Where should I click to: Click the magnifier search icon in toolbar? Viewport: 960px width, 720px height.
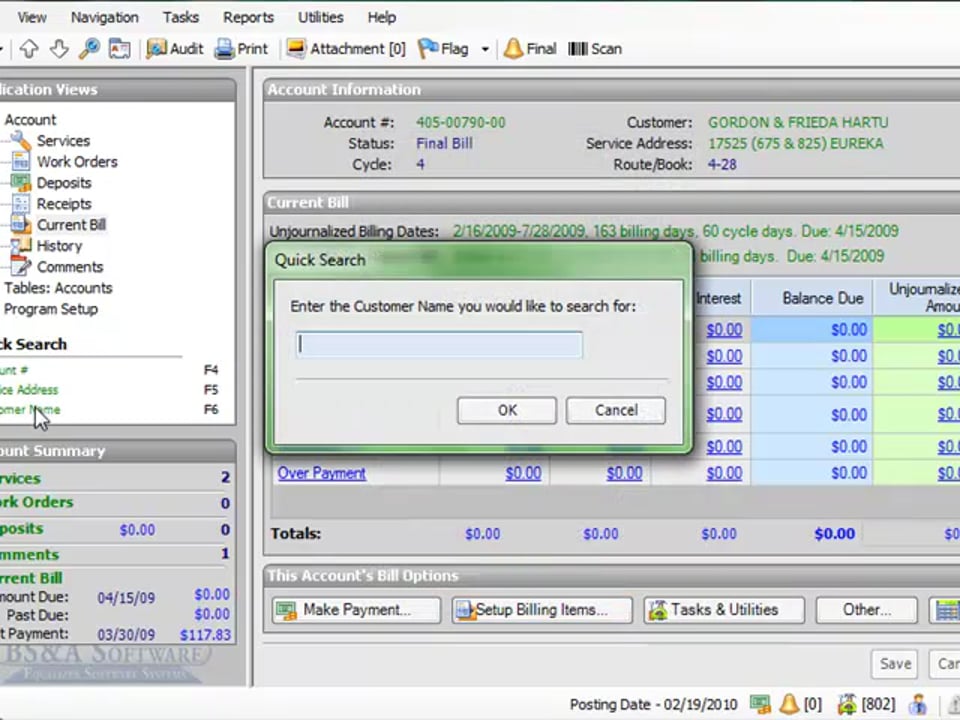click(89, 48)
